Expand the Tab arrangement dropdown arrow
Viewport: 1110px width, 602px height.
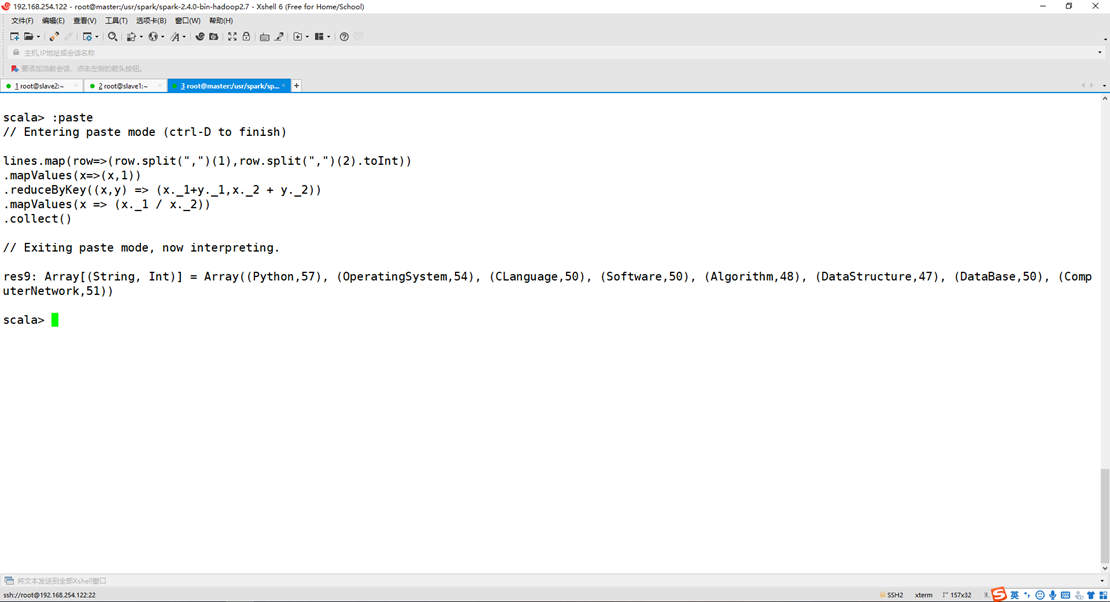click(328, 37)
